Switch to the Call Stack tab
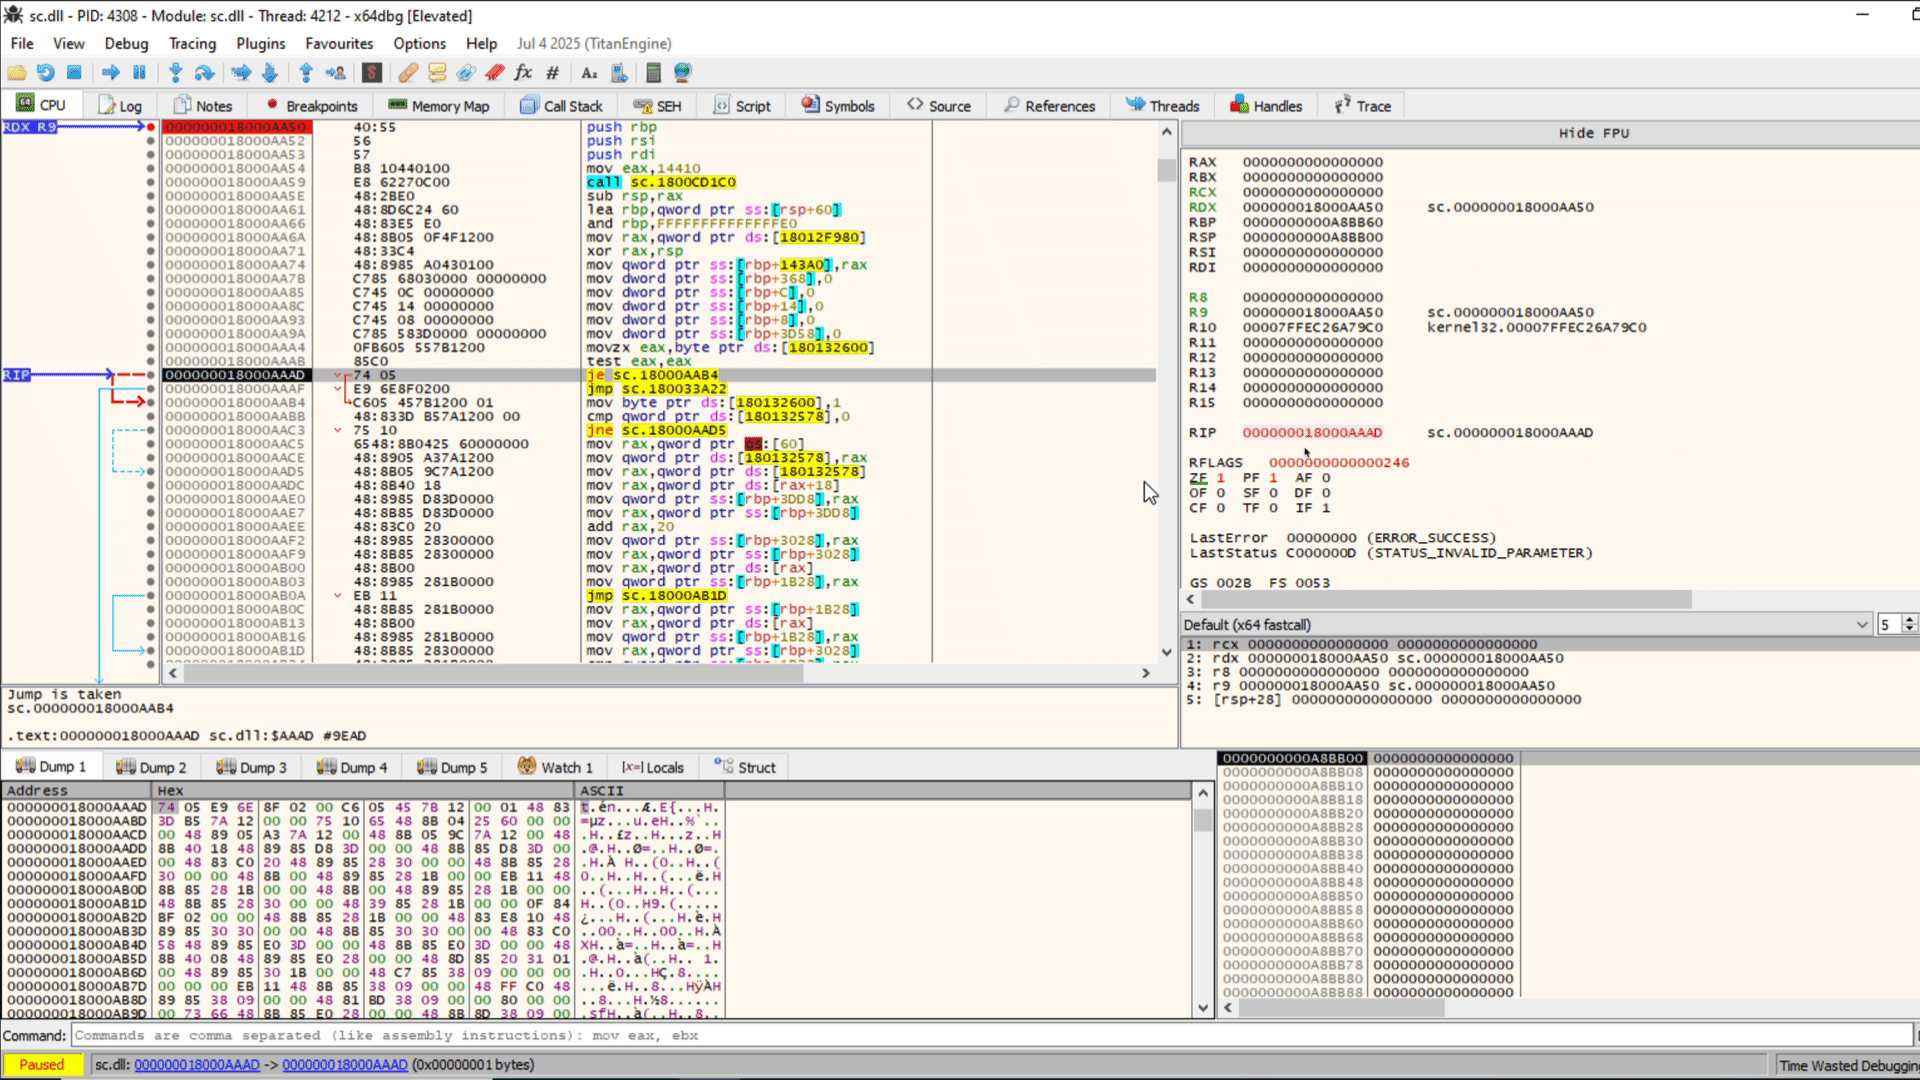Image resolution: width=1920 pixels, height=1080 pixels. click(x=562, y=106)
